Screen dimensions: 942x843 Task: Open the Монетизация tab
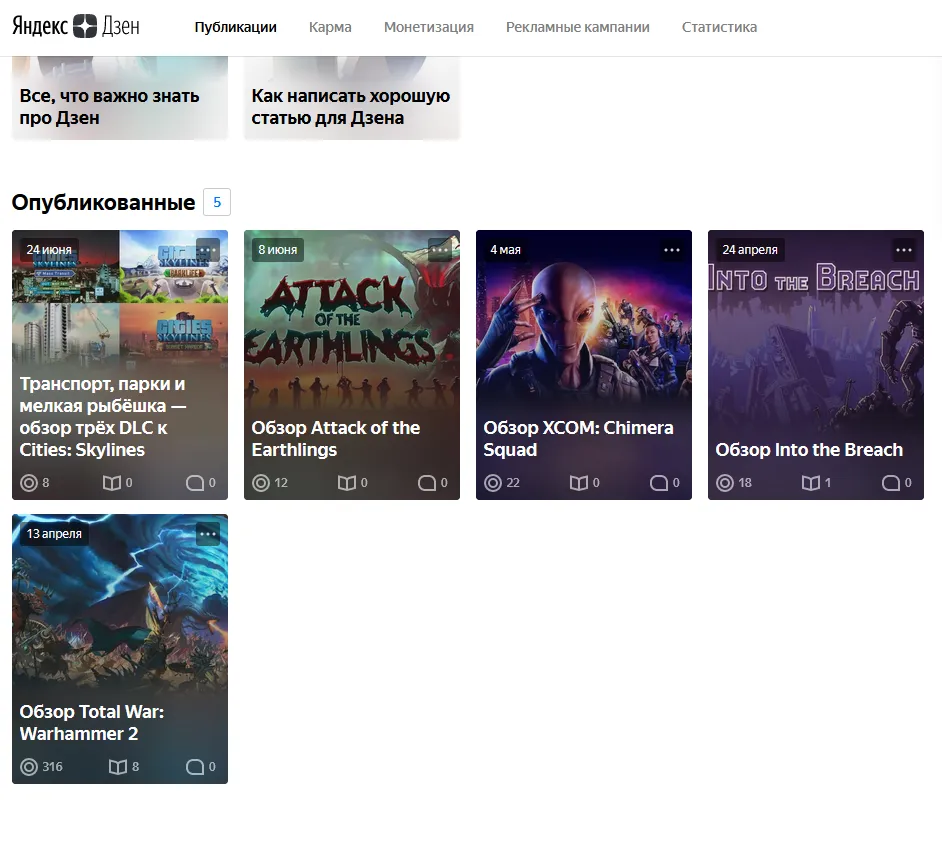[x=429, y=27]
